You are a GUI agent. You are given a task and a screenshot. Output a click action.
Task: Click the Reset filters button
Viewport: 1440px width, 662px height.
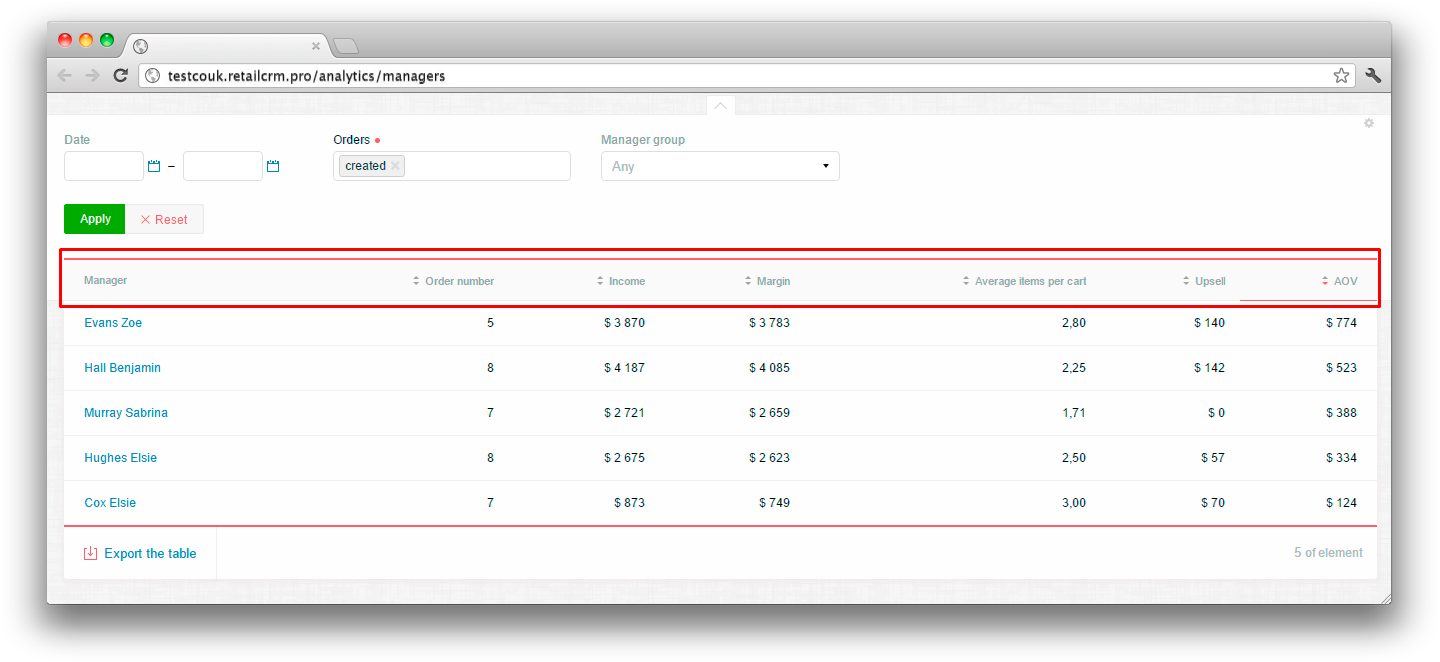click(164, 219)
